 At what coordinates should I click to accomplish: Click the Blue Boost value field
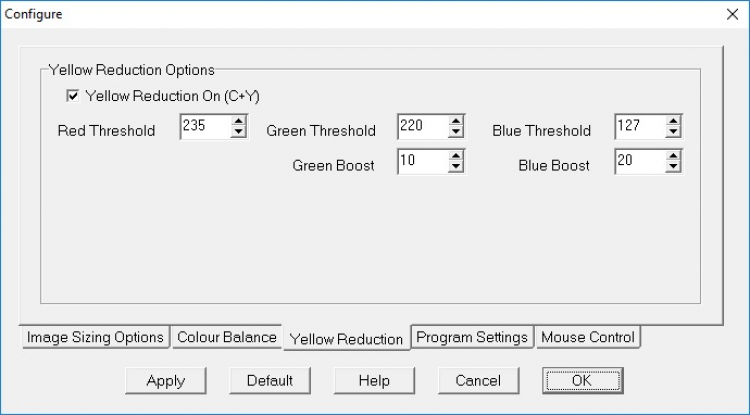pos(640,162)
